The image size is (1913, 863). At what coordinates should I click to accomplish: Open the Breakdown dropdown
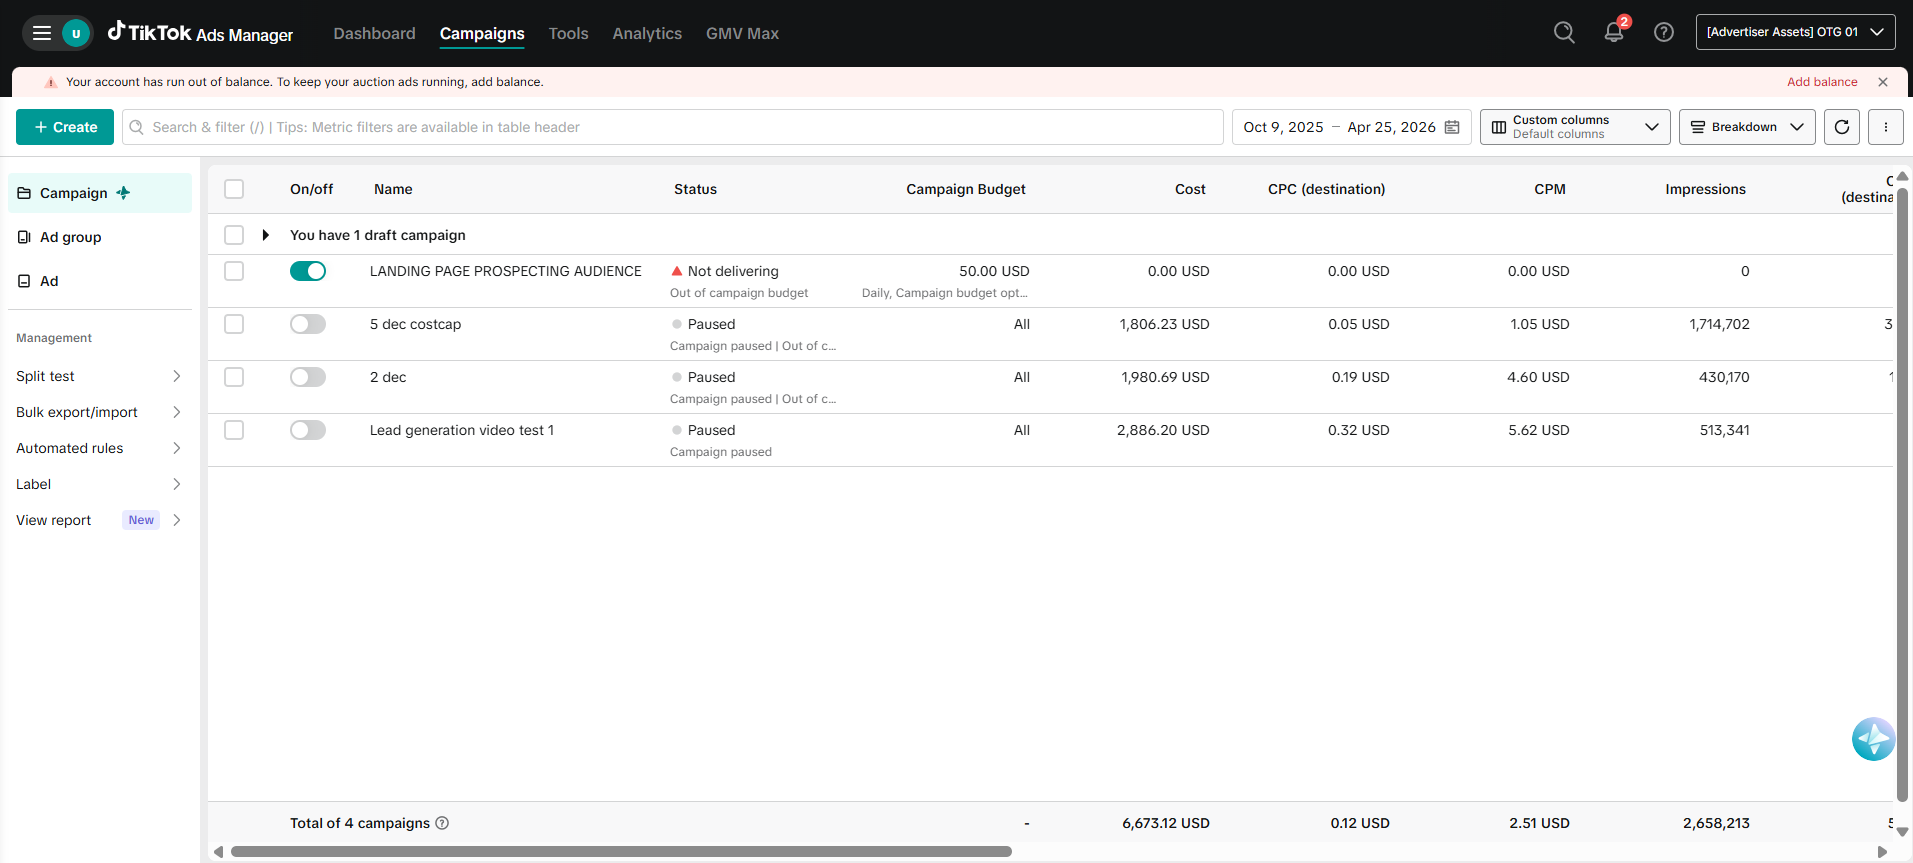pos(1747,127)
